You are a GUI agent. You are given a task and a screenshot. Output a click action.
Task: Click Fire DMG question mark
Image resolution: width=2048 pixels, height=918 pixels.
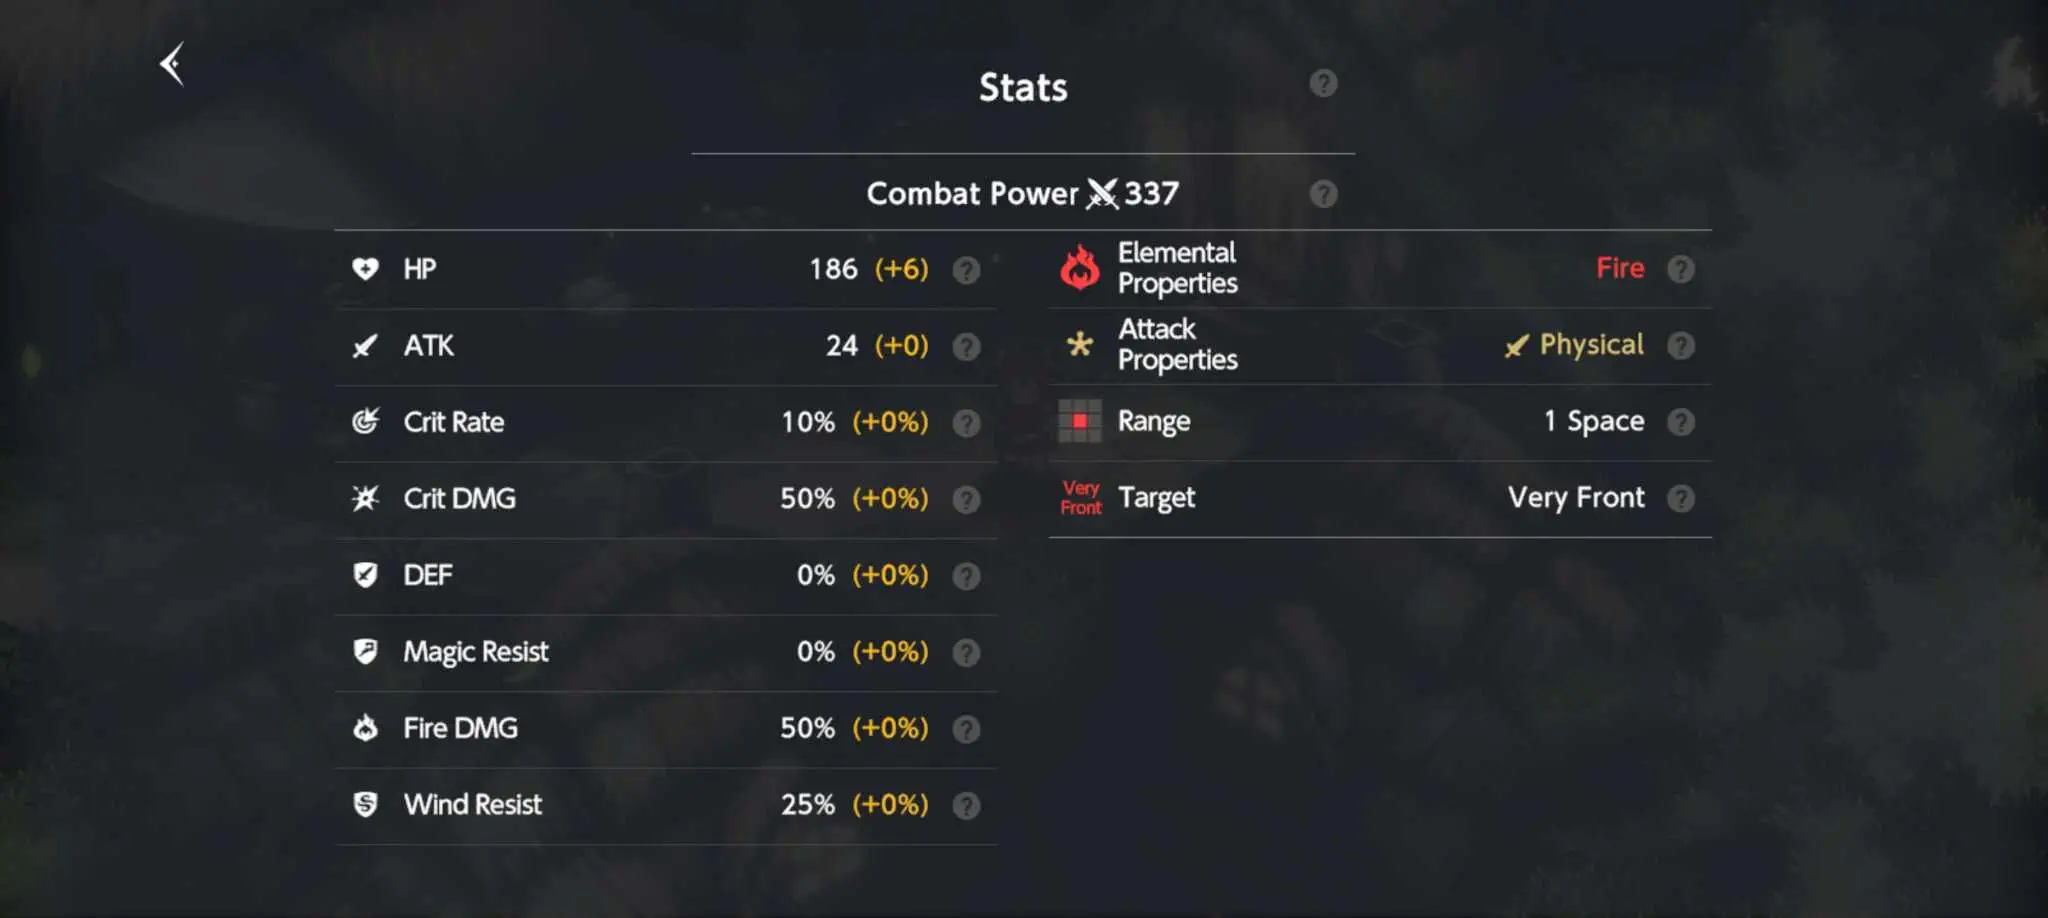(966, 729)
